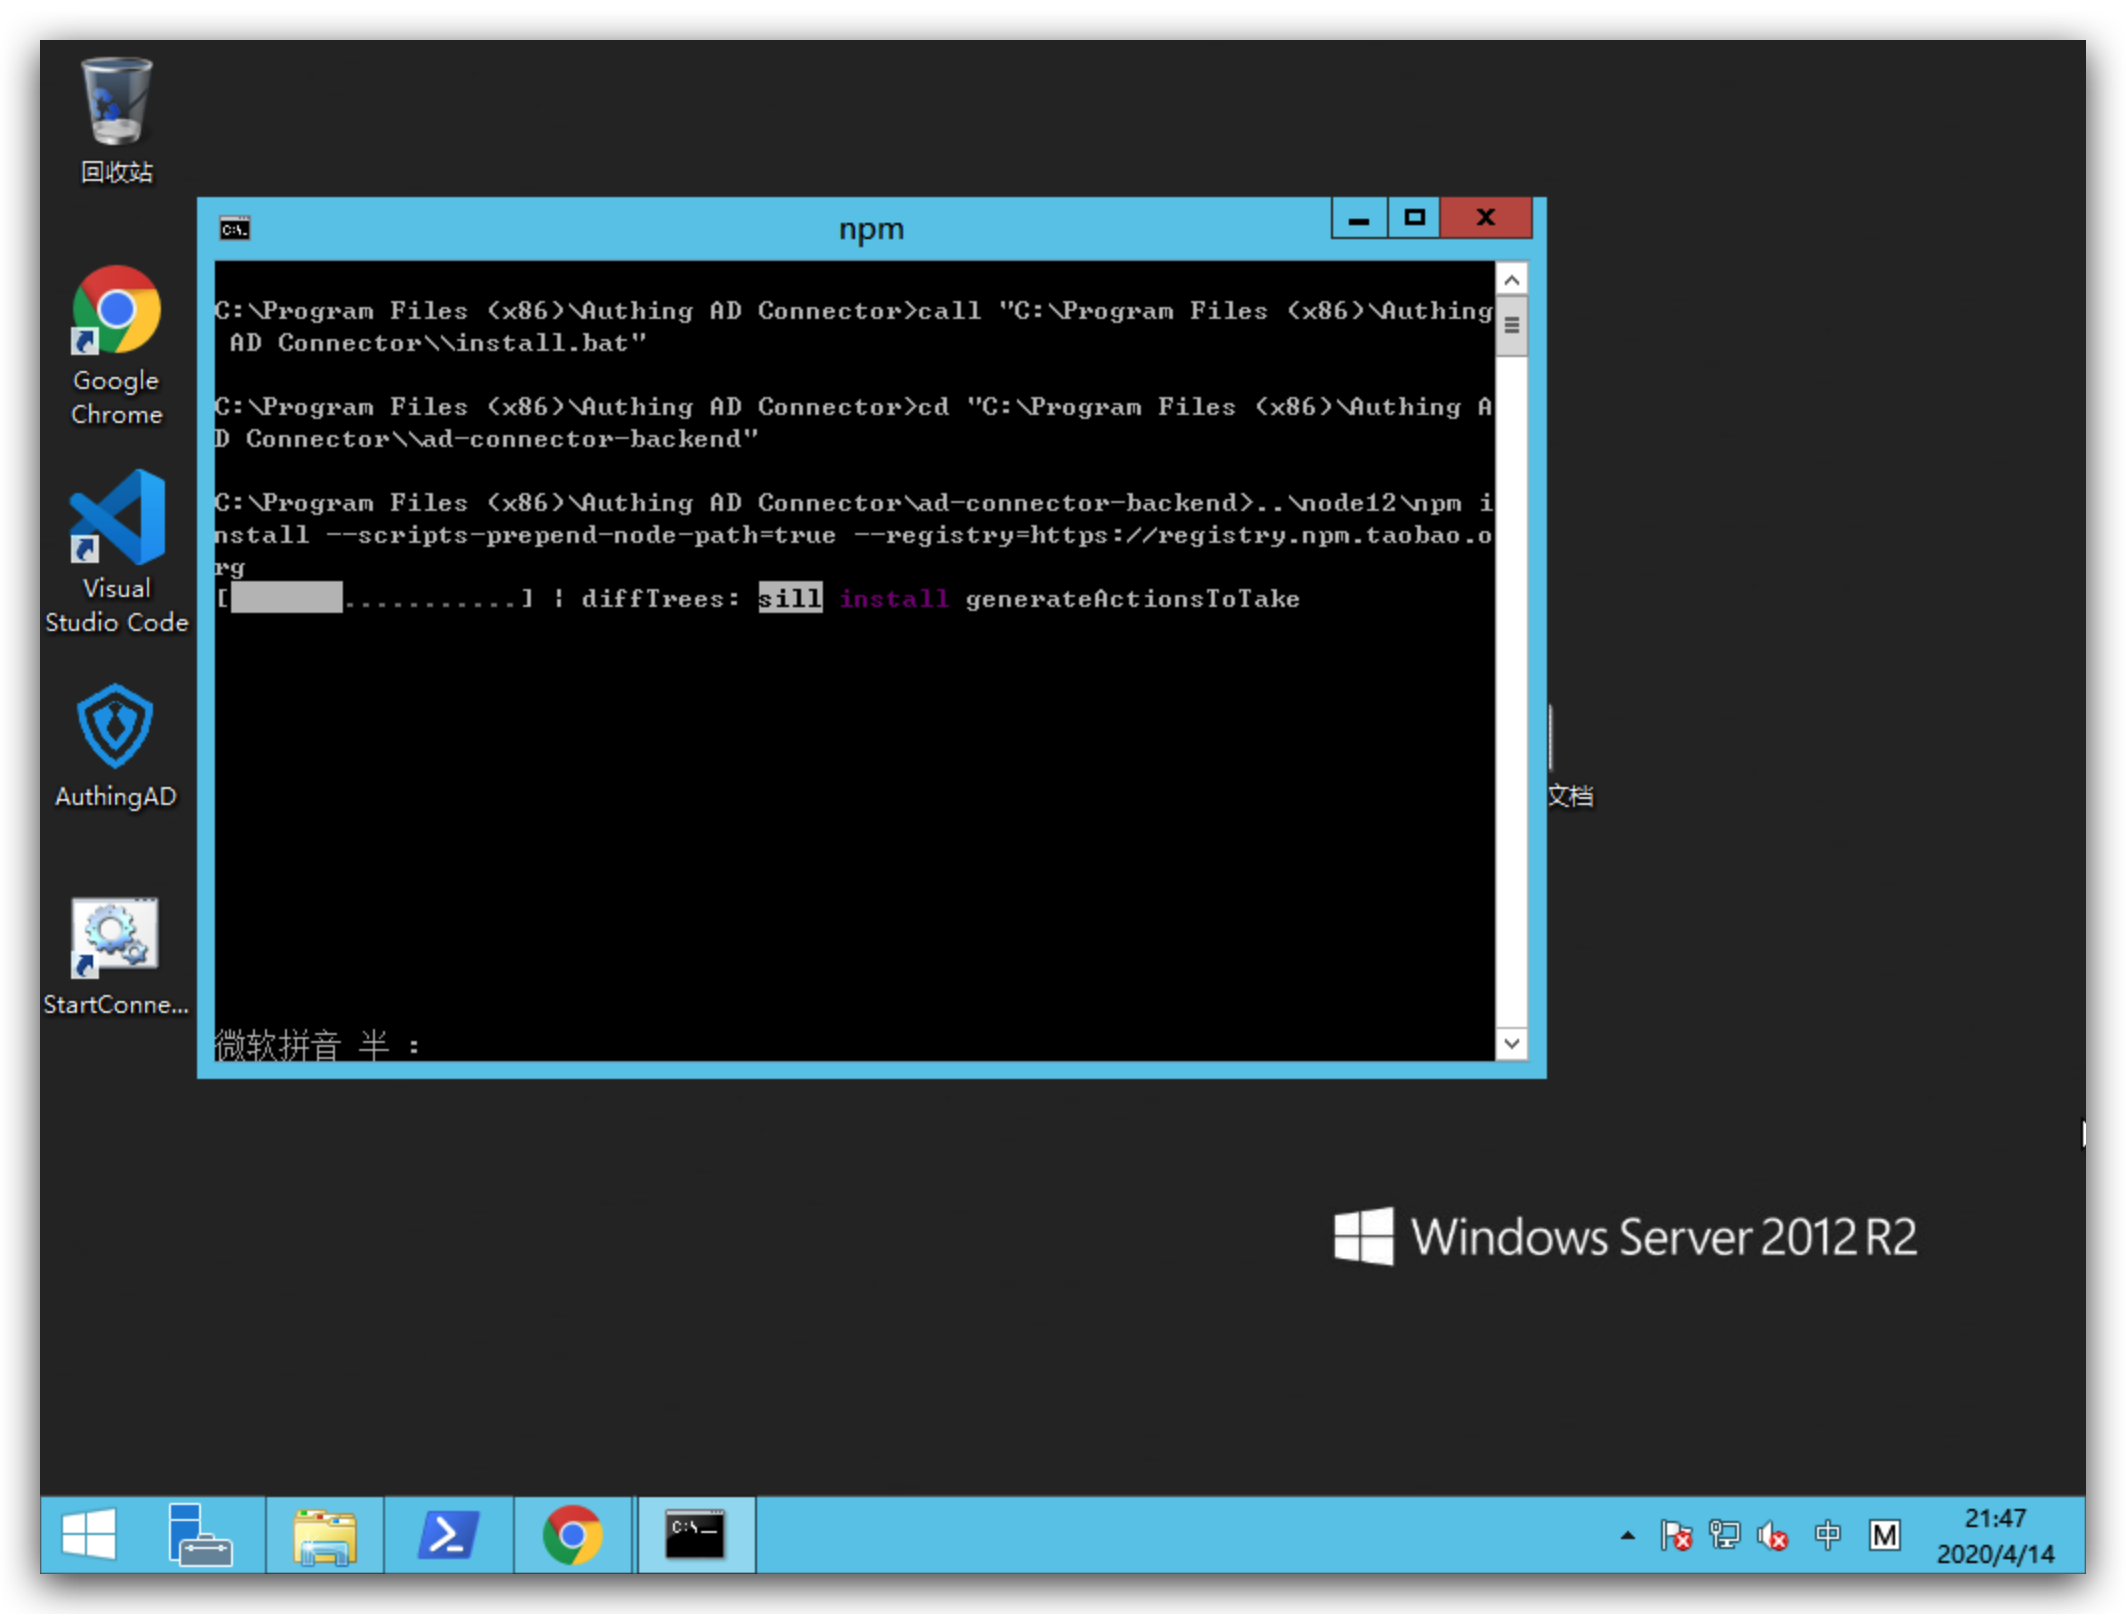Open the Action Center flag icon
The height and width of the screenshot is (1614, 2126).
coord(1675,1535)
